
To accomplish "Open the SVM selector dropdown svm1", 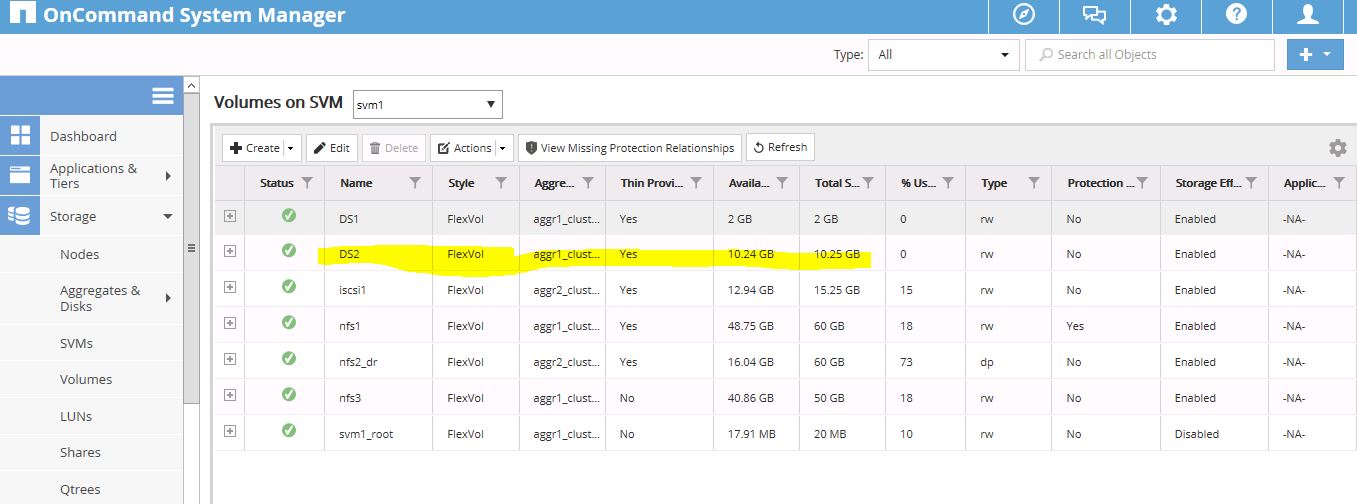I will 428,104.
